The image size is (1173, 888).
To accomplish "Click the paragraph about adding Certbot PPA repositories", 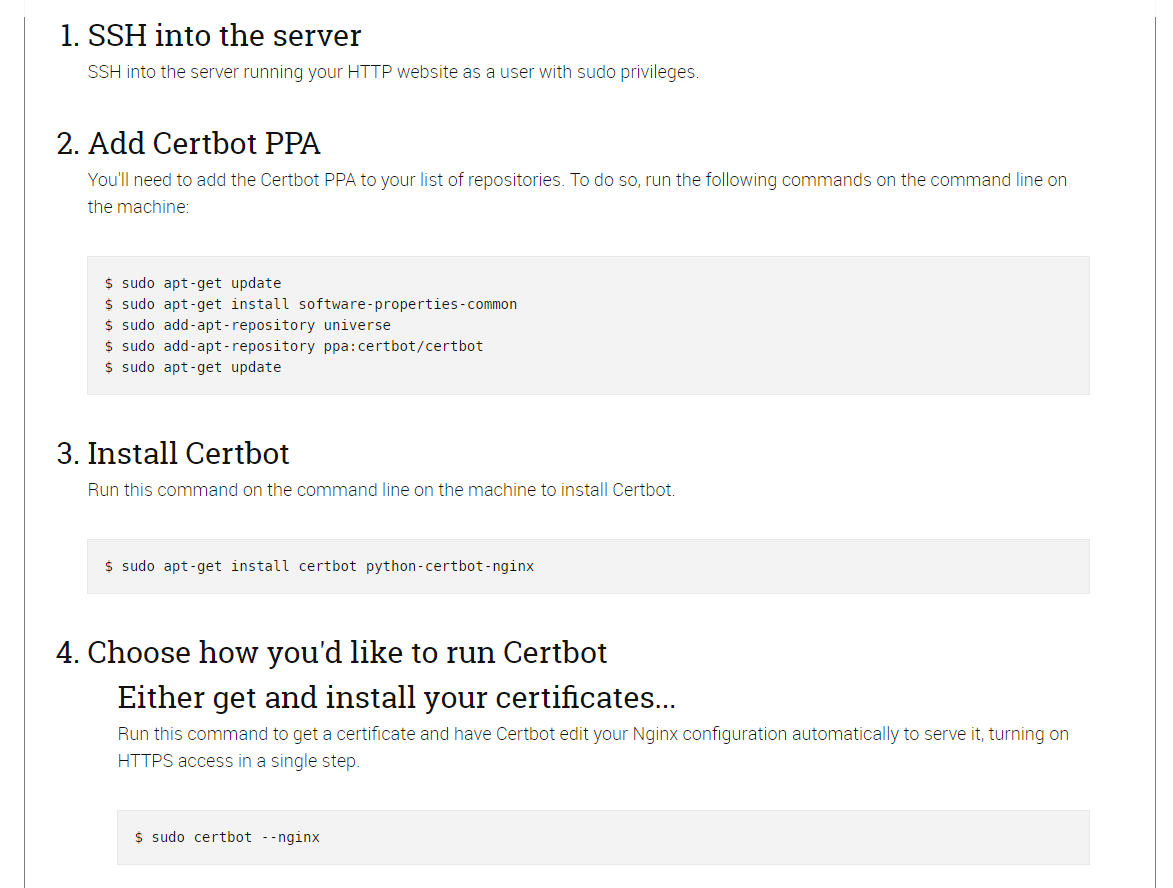I will pyautogui.click(x=577, y=180).
